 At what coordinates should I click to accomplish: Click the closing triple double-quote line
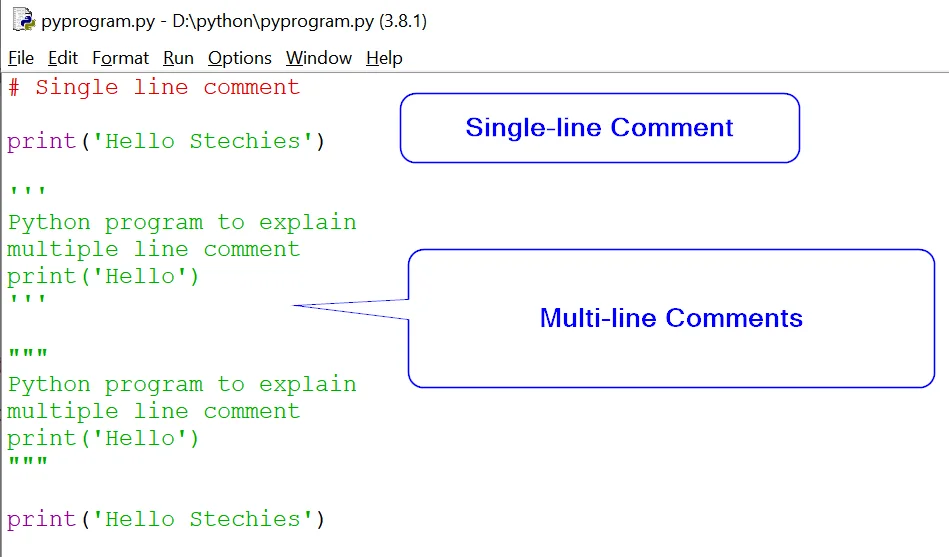click(27, 464)
